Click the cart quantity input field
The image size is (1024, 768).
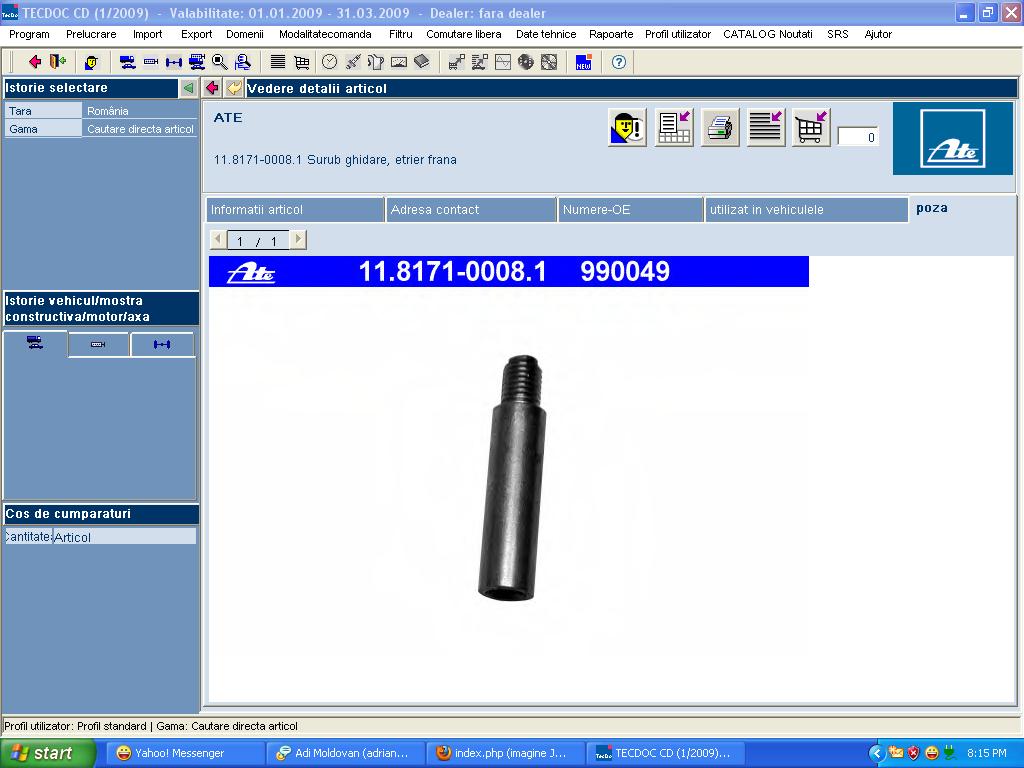click(857, 137)
